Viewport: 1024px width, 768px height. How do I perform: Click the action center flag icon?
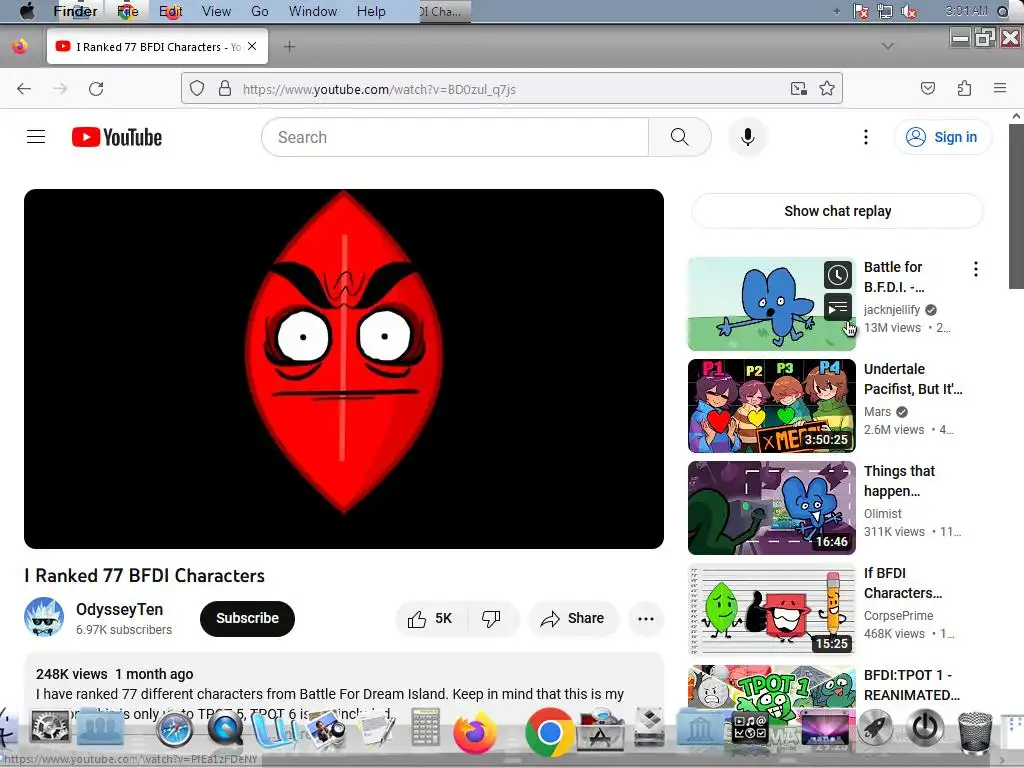tap(861, 11)
